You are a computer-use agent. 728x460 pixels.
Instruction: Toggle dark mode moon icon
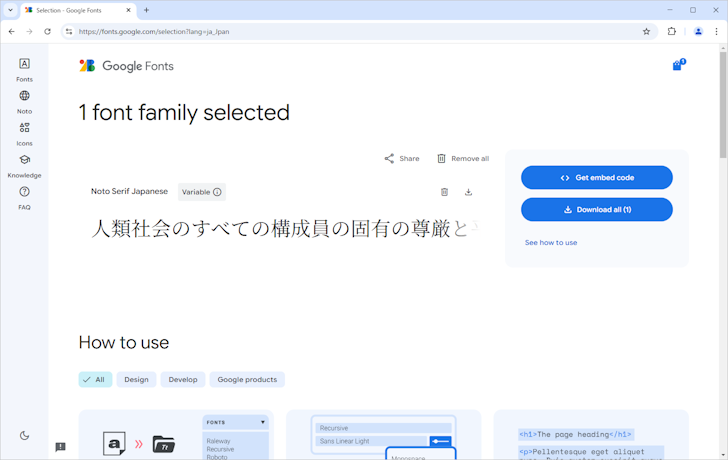click(x=24, y=435)
